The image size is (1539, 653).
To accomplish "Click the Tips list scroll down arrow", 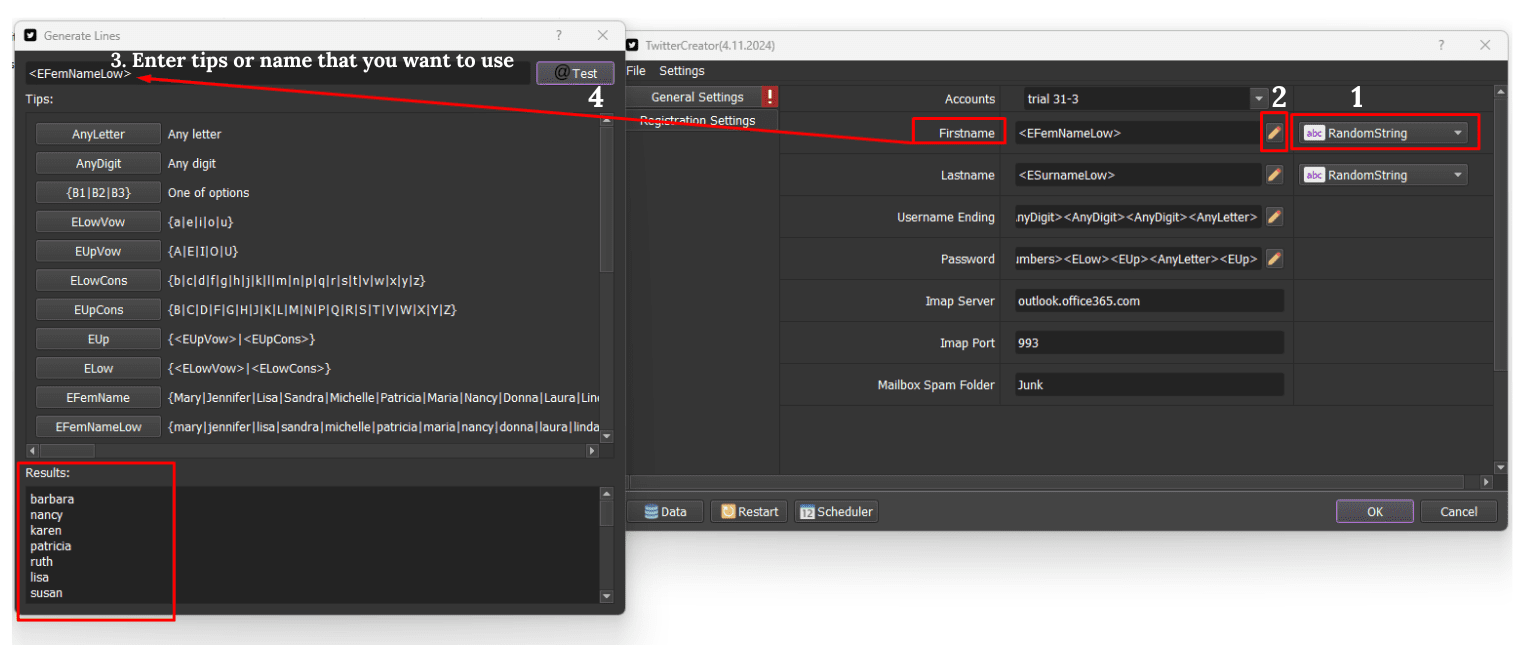I will pos(606,436).
